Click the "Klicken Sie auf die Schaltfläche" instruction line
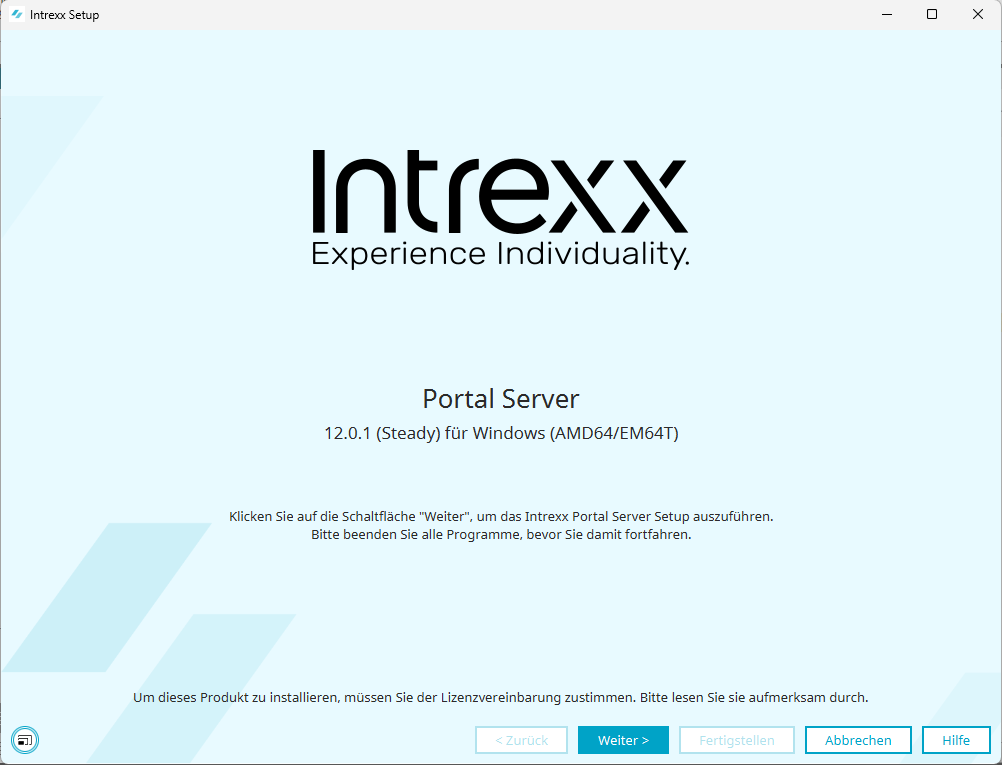 point(500,517)
